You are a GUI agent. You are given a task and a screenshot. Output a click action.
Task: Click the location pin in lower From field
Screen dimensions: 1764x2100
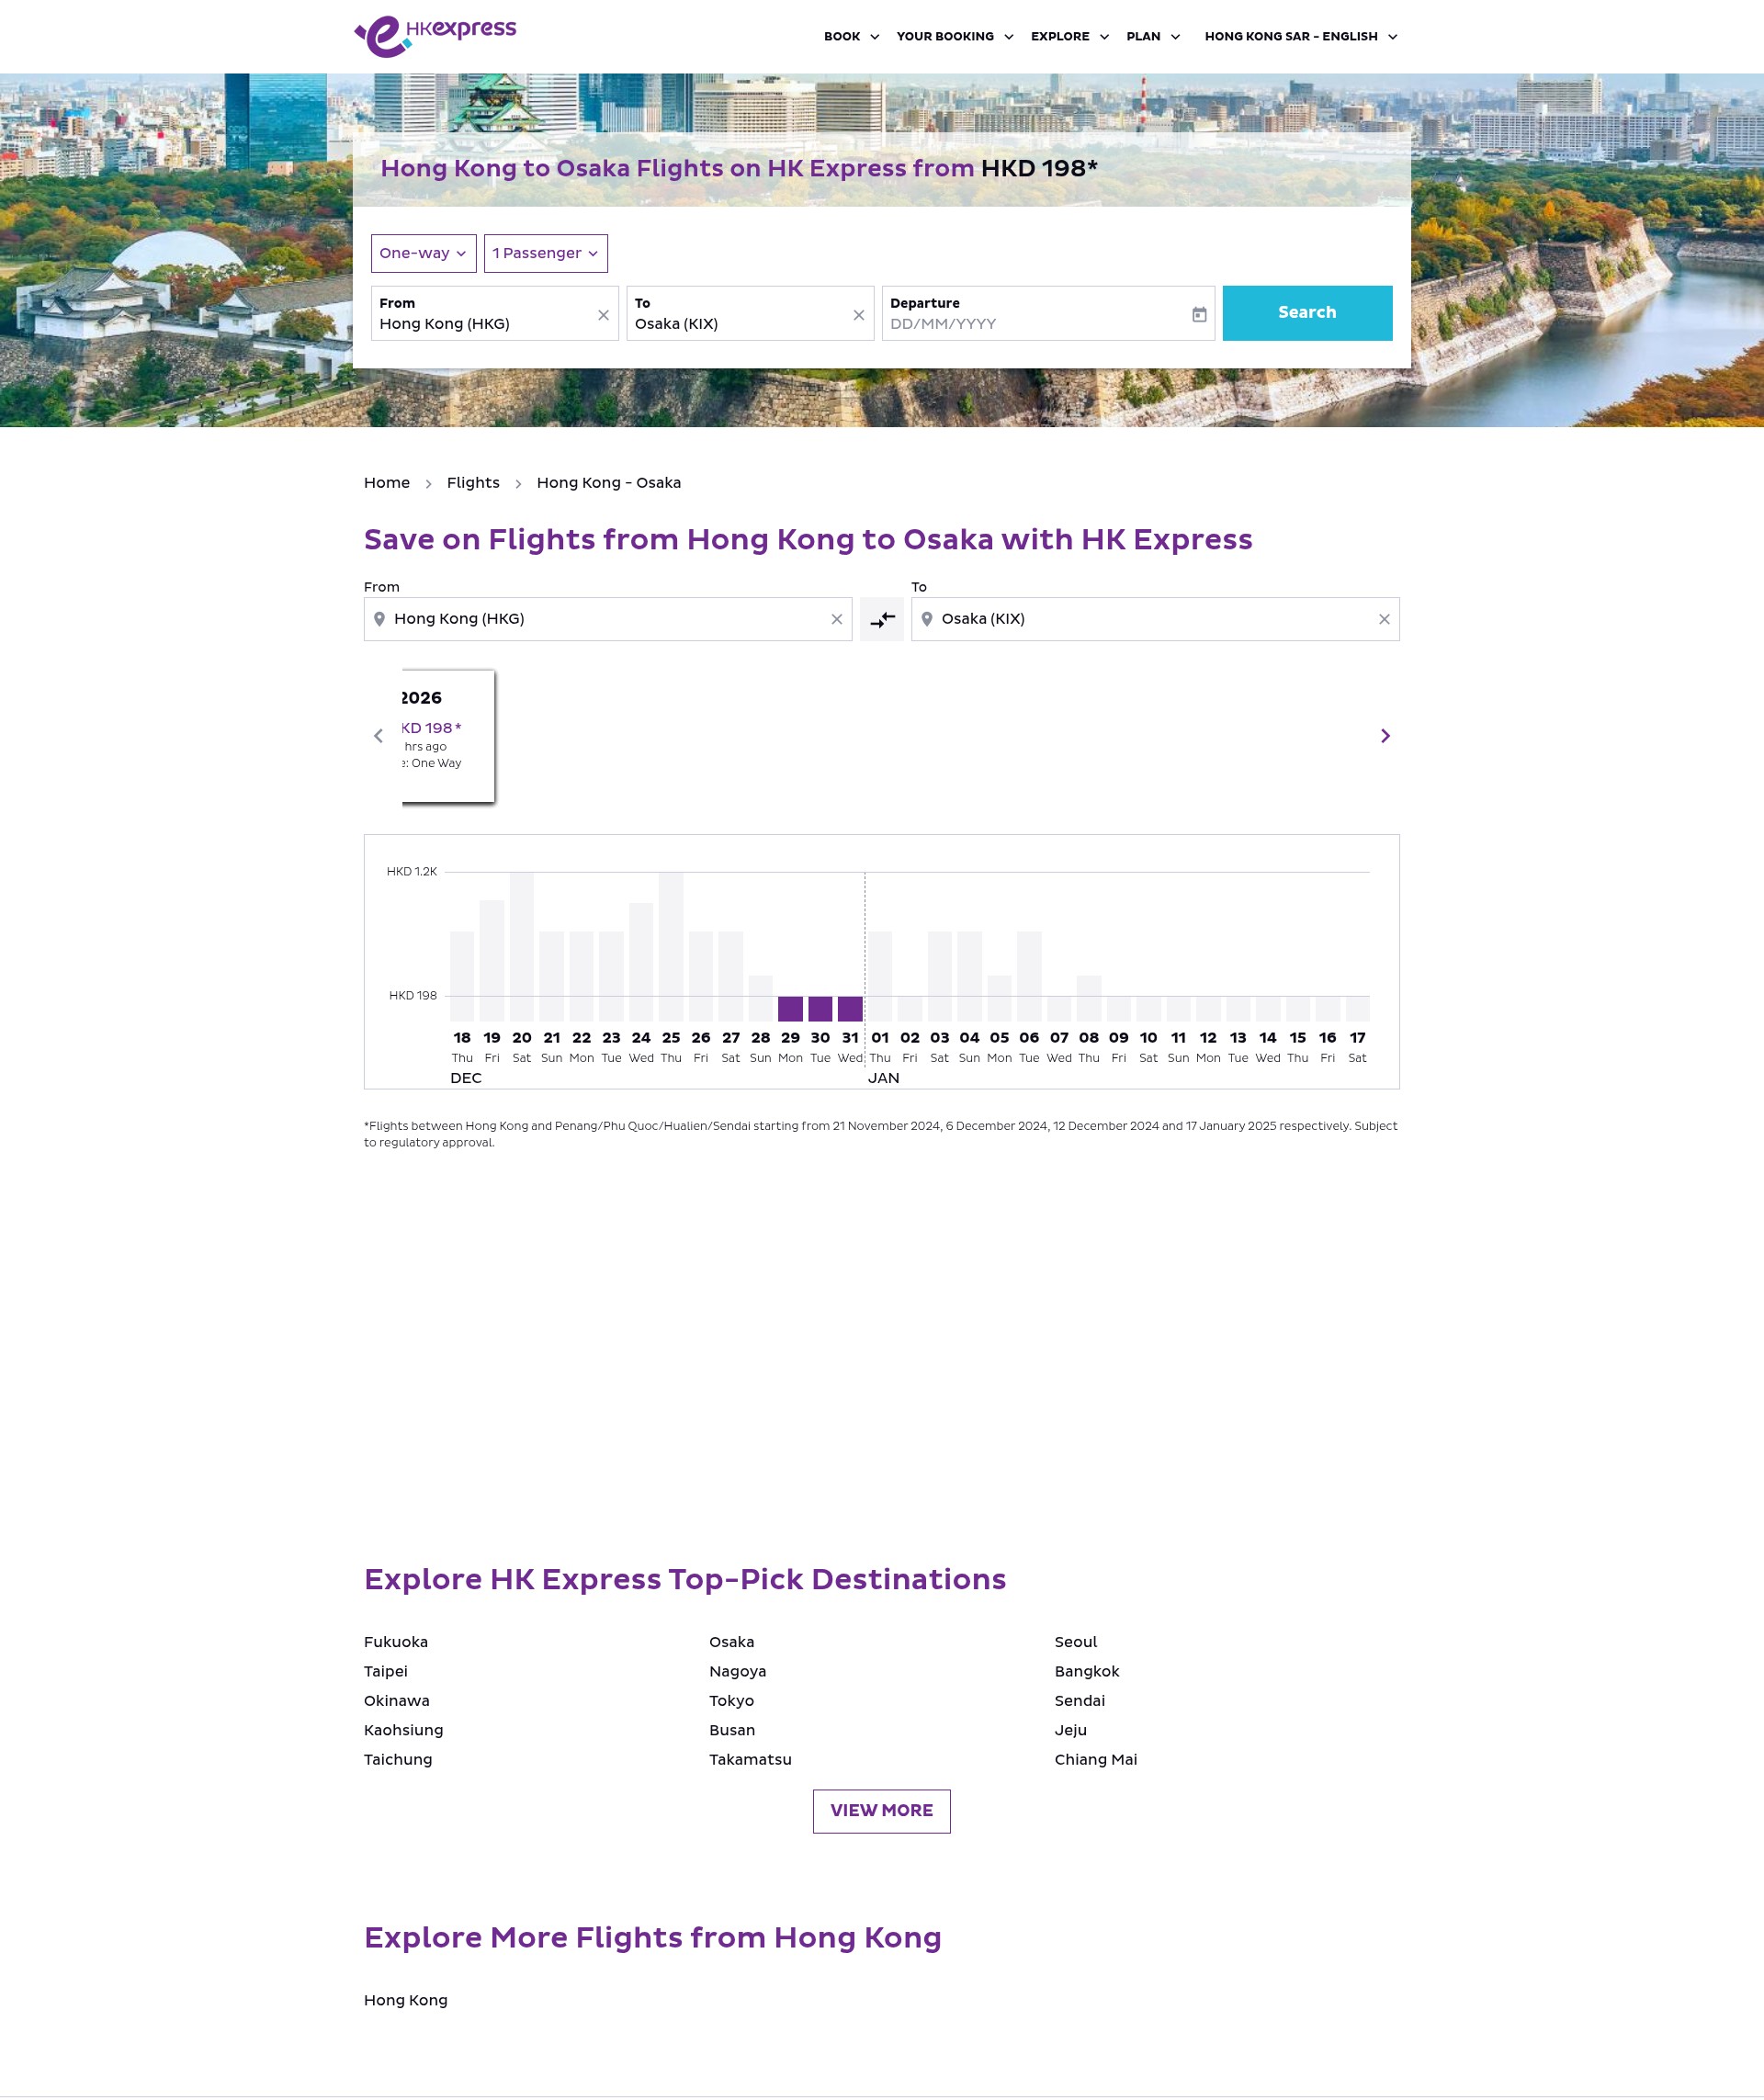379,619
